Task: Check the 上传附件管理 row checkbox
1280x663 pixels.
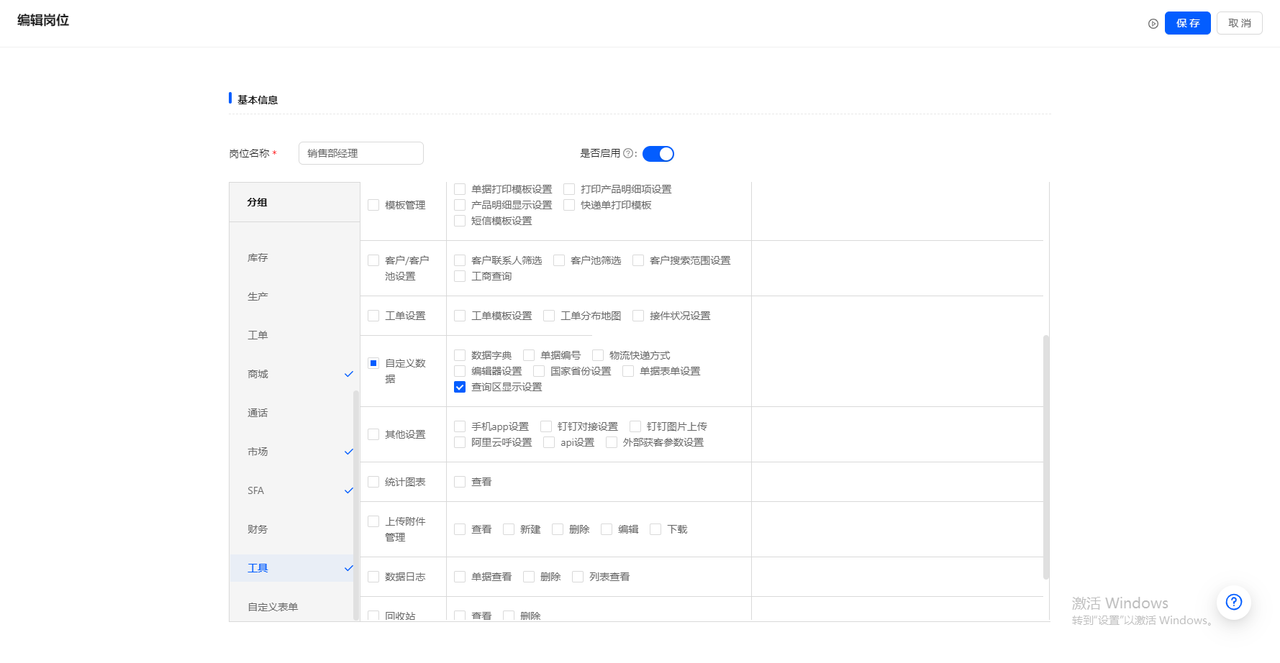Action: coord(373,521)
